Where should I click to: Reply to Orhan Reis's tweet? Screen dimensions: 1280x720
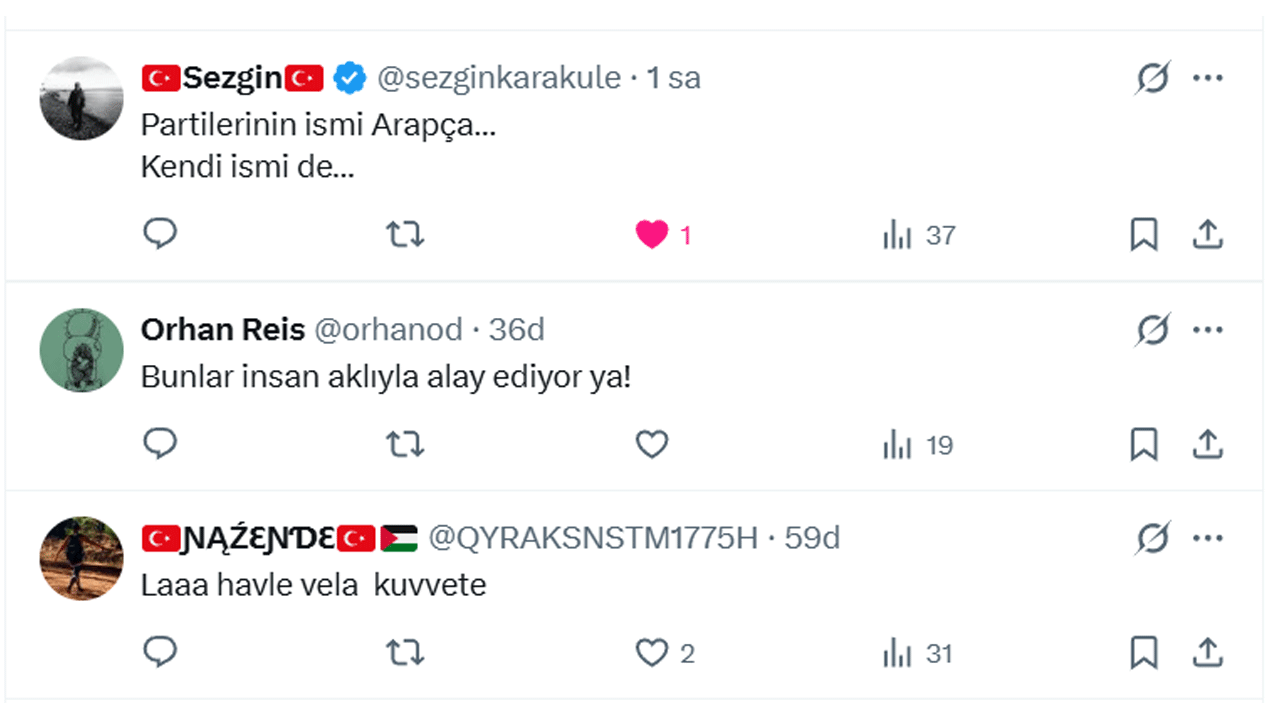(x=160, y=444)
